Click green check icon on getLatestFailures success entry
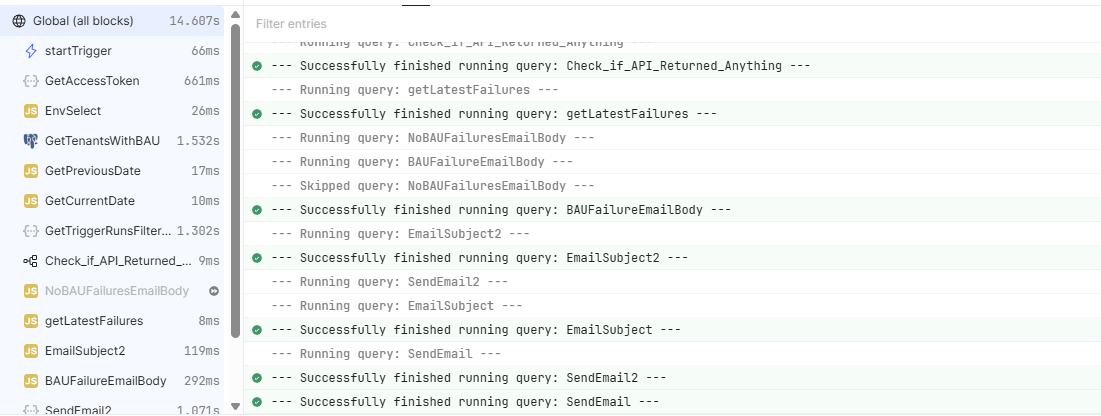Screen dimensions: 1101x416 click(257, 114)
